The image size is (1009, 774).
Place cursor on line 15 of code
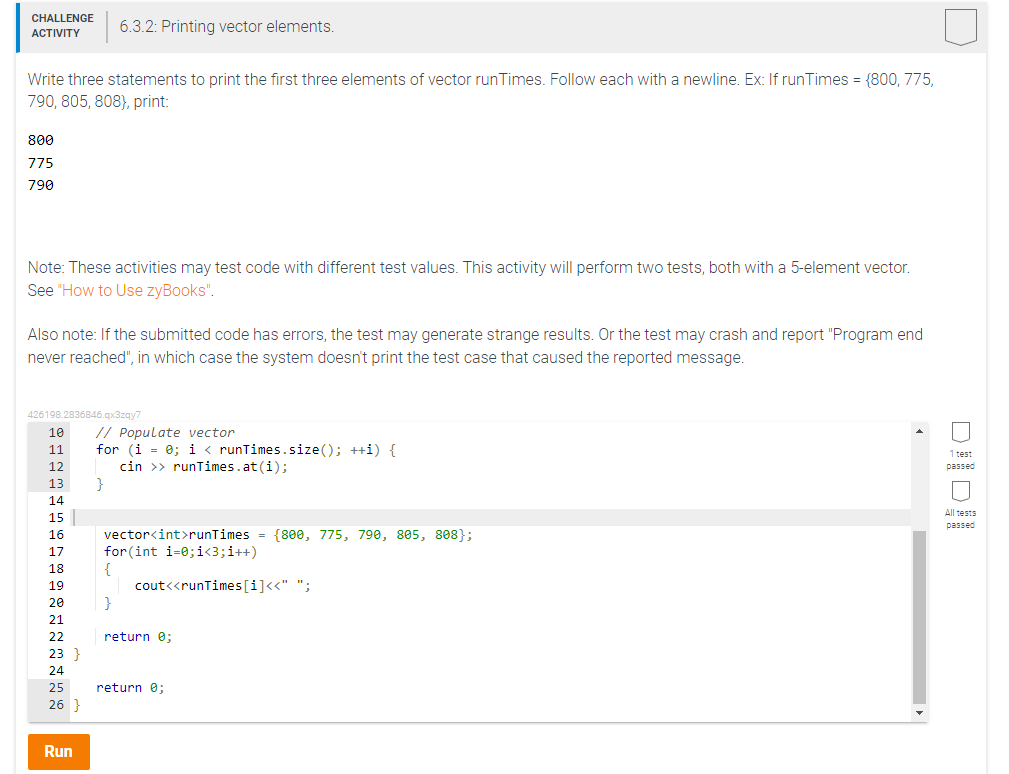200,517
